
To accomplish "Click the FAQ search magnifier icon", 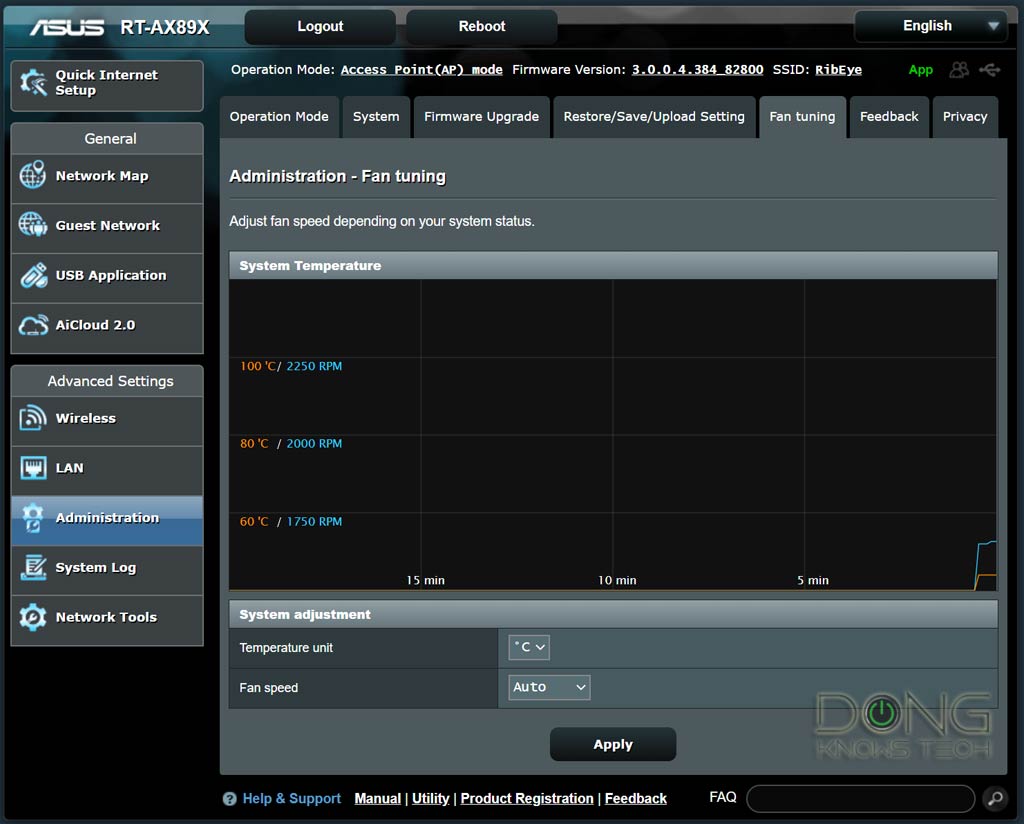I will point(994,798).
